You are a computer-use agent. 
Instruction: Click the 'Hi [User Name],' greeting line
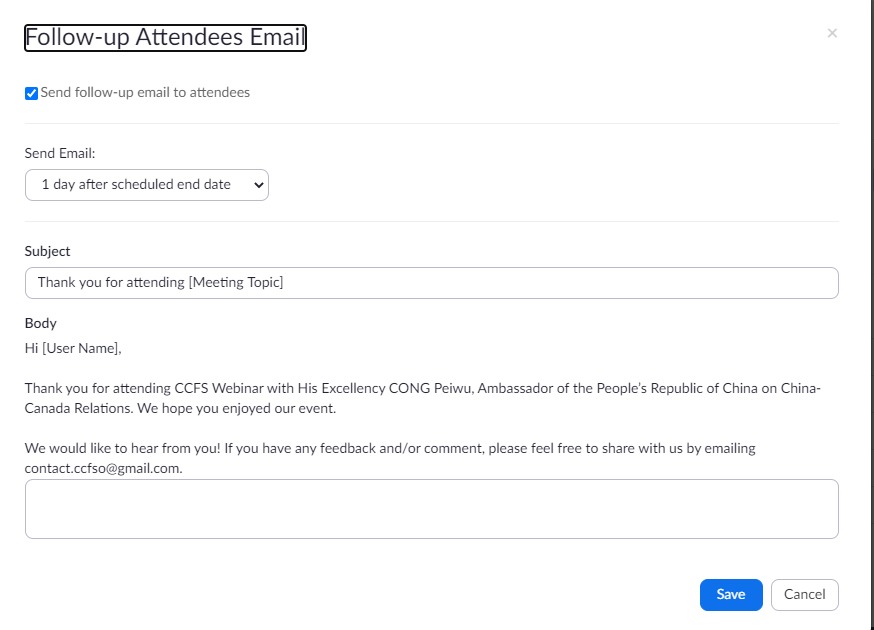pos(73,348)
